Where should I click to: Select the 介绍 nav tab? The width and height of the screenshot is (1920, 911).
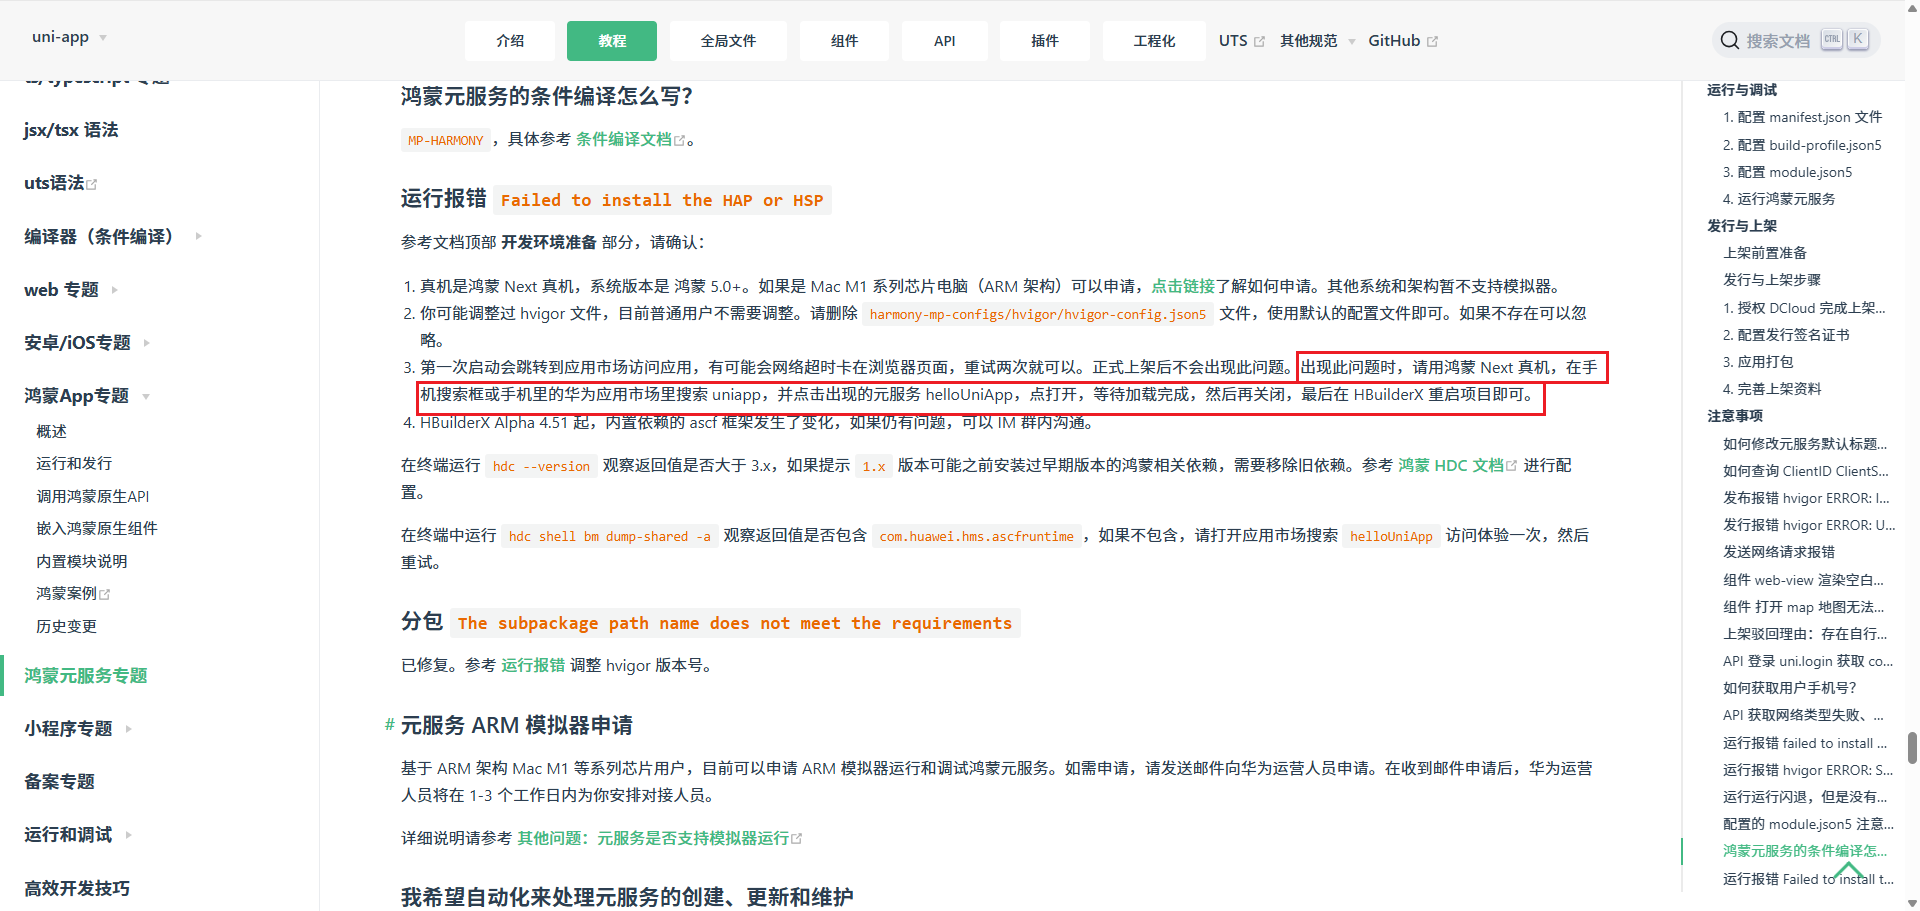tap(510, 41)
